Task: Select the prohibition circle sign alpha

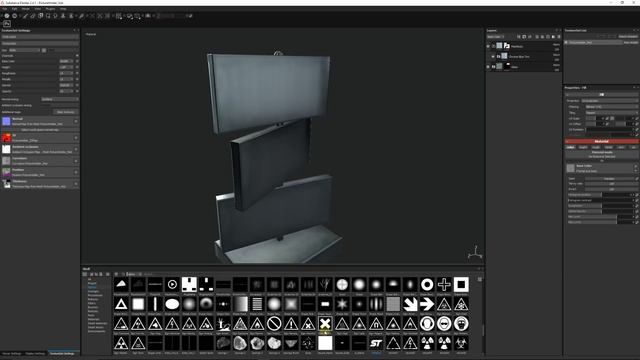Action: (274, 324)
